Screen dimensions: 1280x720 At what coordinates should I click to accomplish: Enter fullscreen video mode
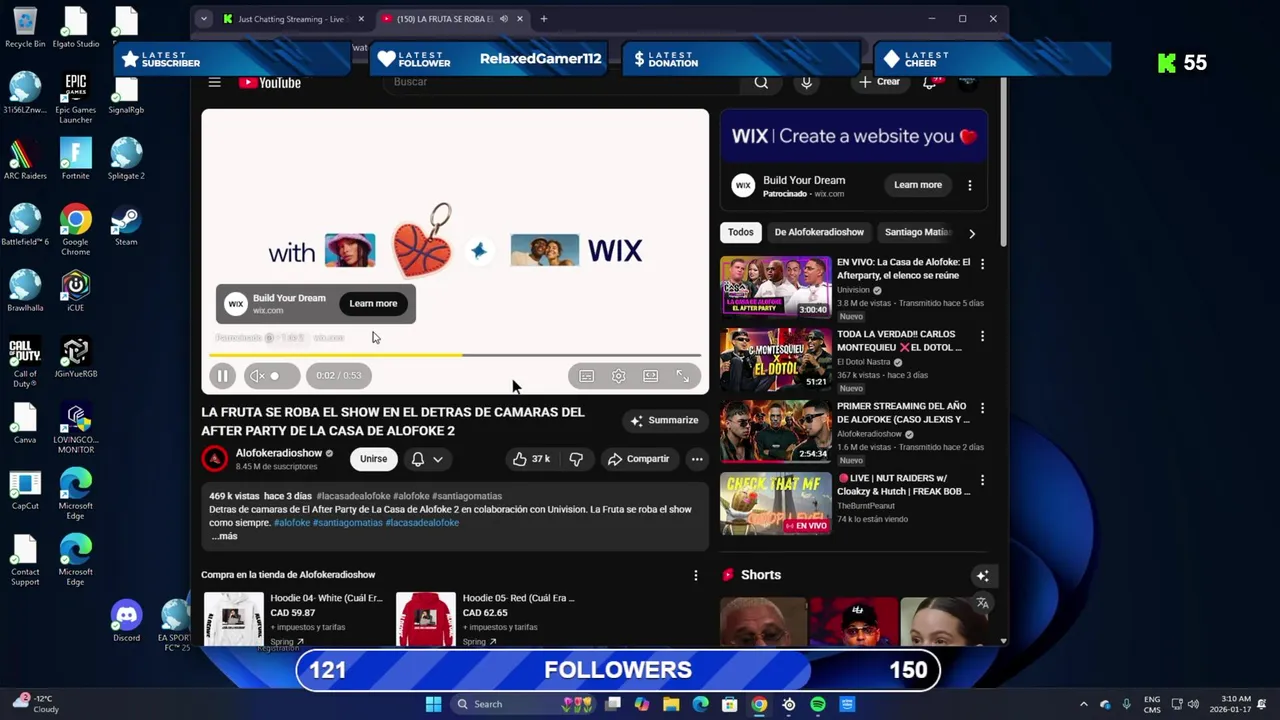[x=683, y=376]
